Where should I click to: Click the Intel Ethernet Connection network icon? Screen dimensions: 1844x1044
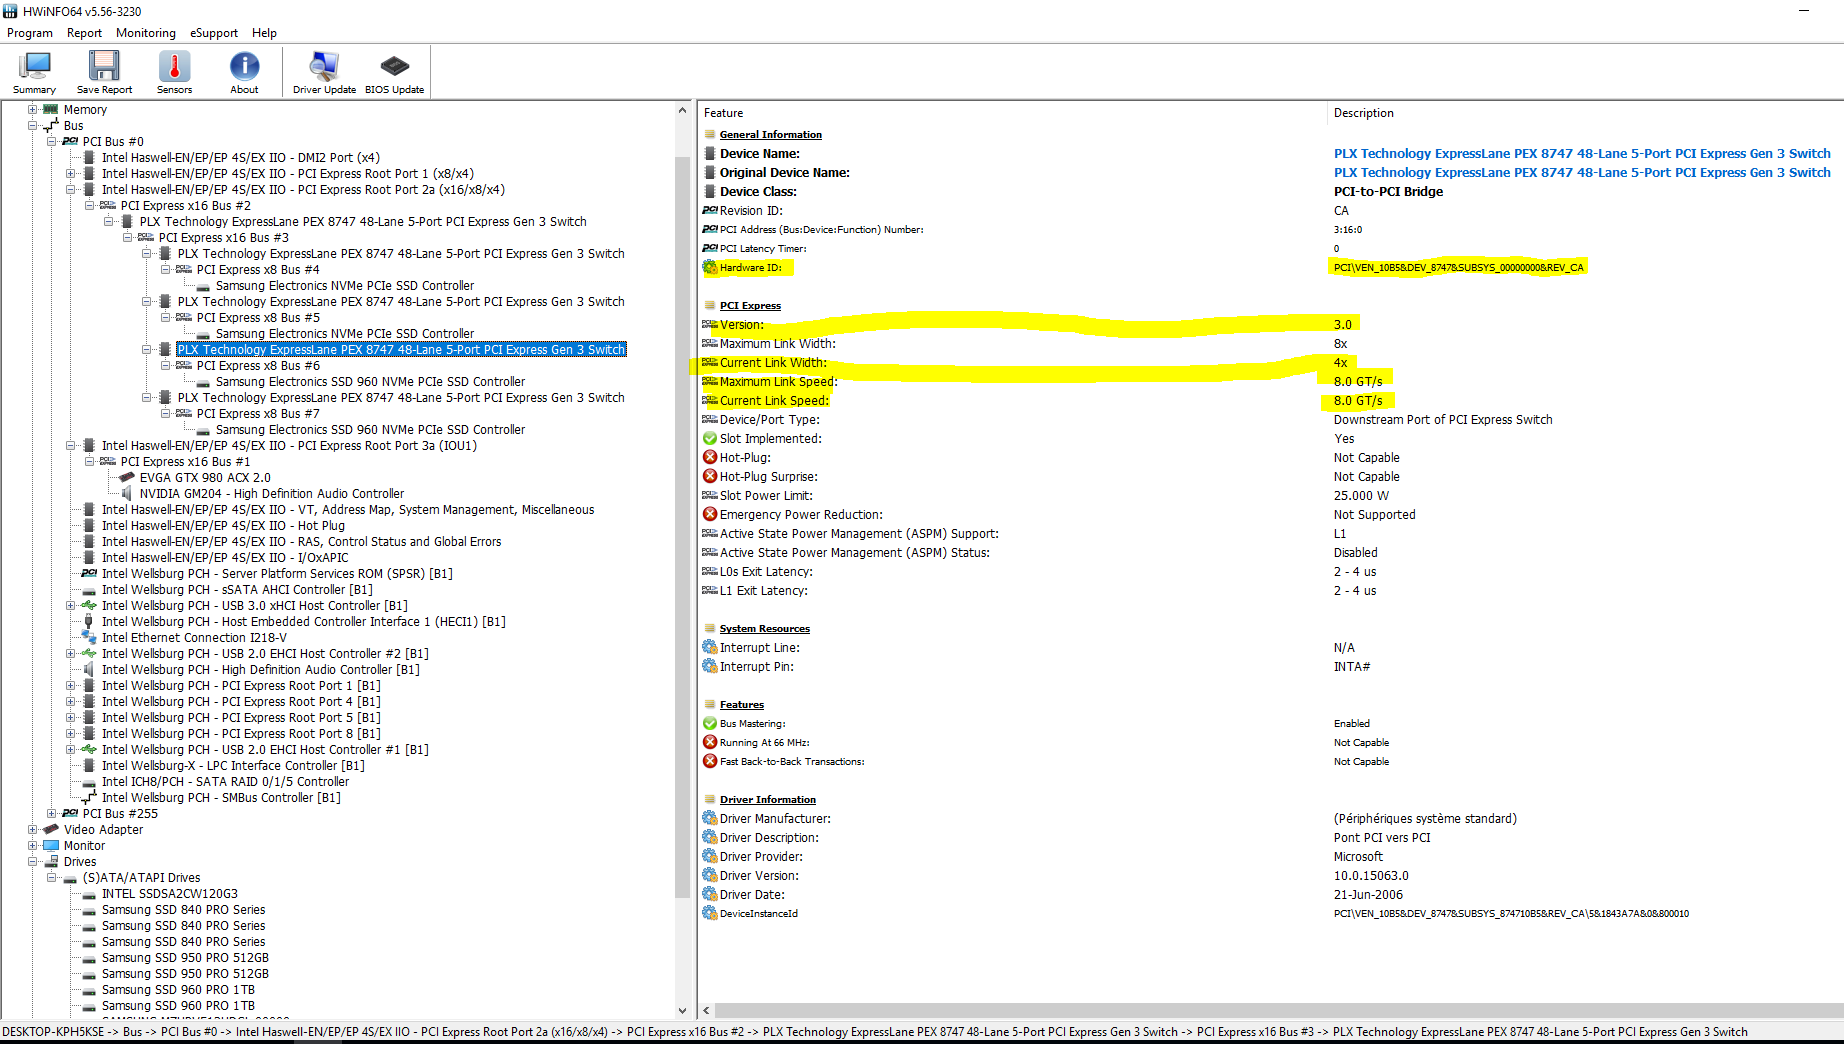(89, 638)
